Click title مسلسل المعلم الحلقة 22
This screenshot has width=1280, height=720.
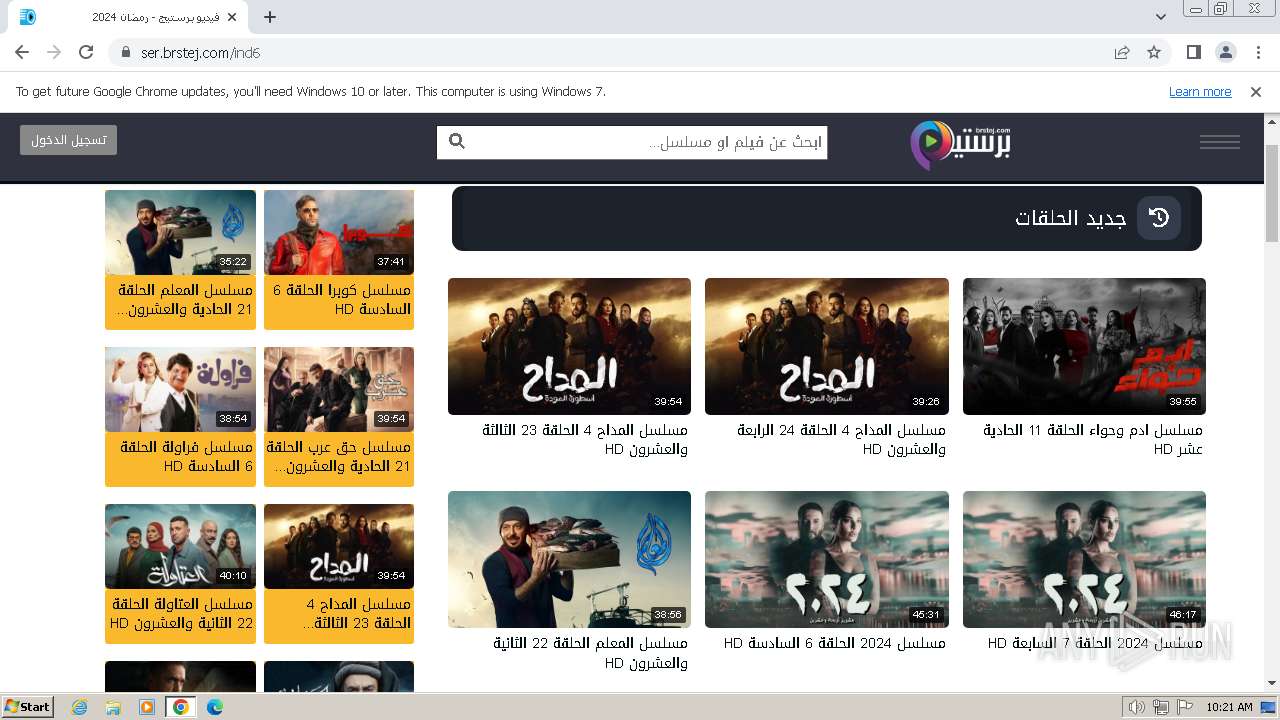[590, 653]
